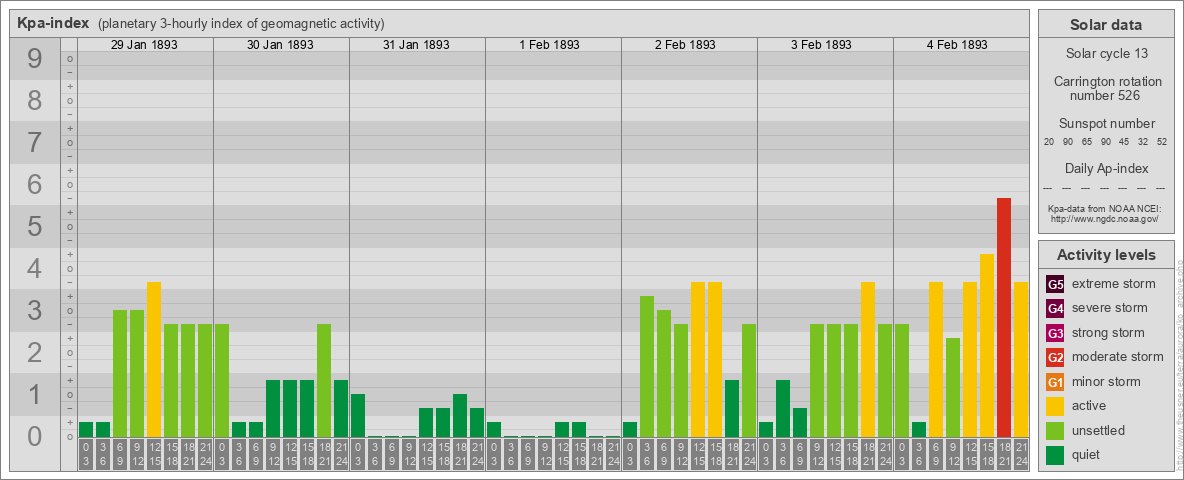This screenshot has width=1184, height=480.
Task: Click the 12-15 hour label under 1 Feb 1893
Action: (x=562, y=454)
